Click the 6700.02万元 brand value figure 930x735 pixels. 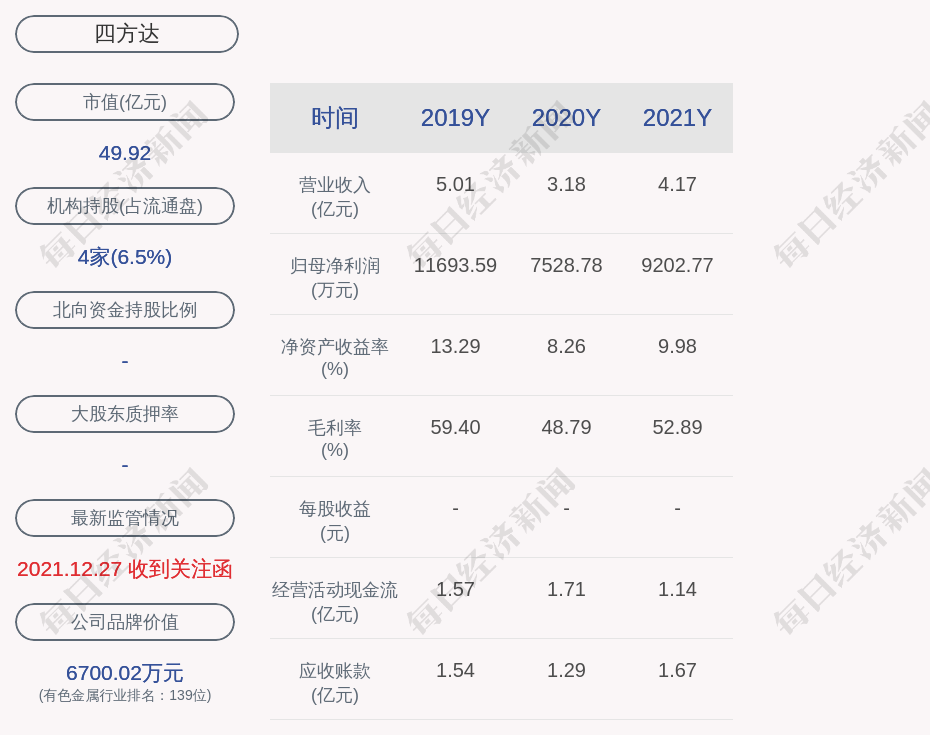pos(125,673)
